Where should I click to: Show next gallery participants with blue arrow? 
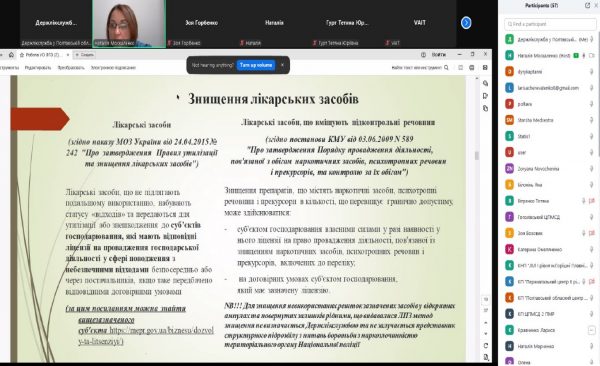pos(466,23)
